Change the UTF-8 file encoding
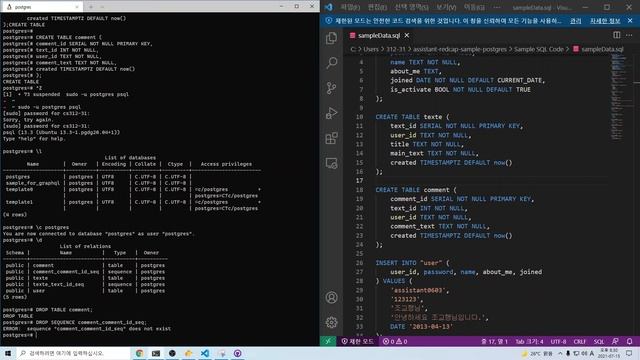This screenshot has width=640, height=360. (558, 341)
